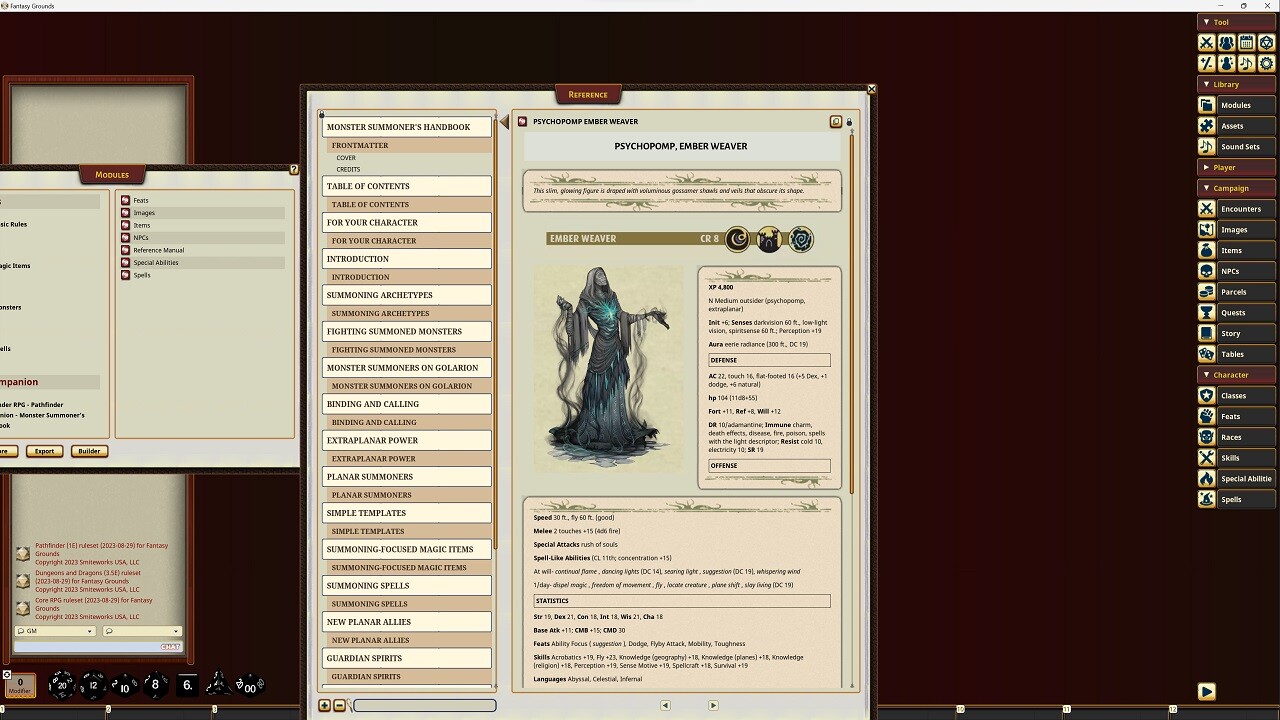Open the Party Sheet tool
The height and width of the screenshot is (720, 1280).
tap(1226, 42)
